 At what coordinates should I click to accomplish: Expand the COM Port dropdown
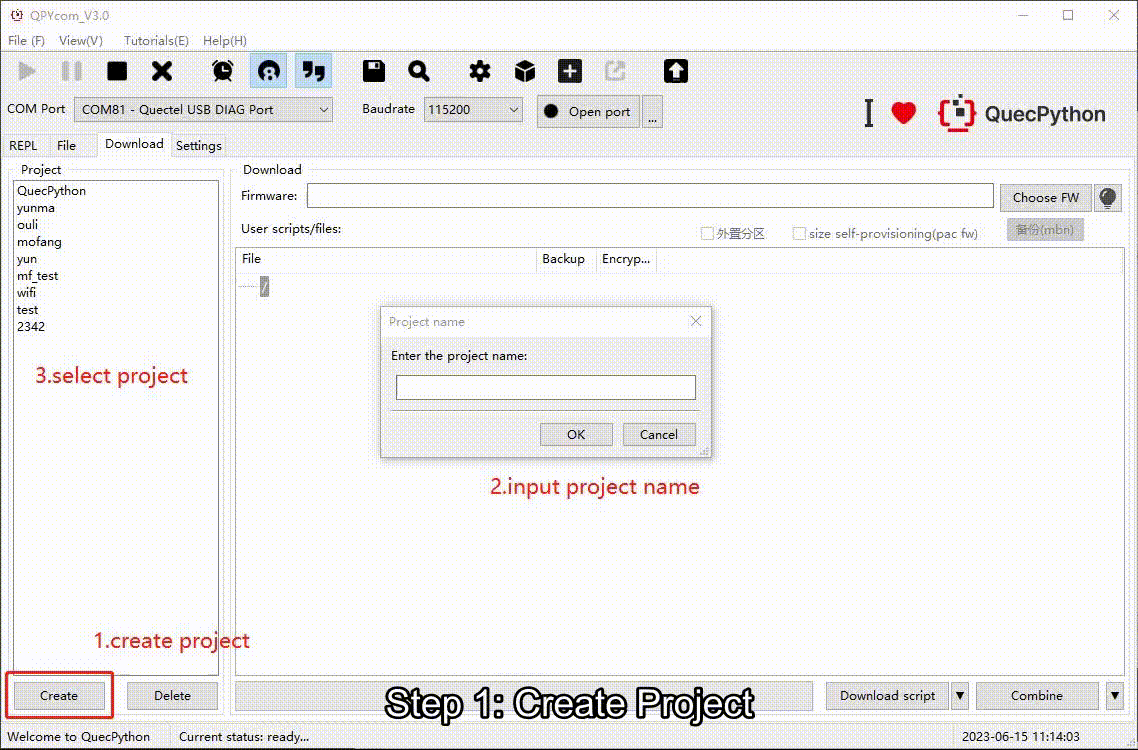pos(203,110)
